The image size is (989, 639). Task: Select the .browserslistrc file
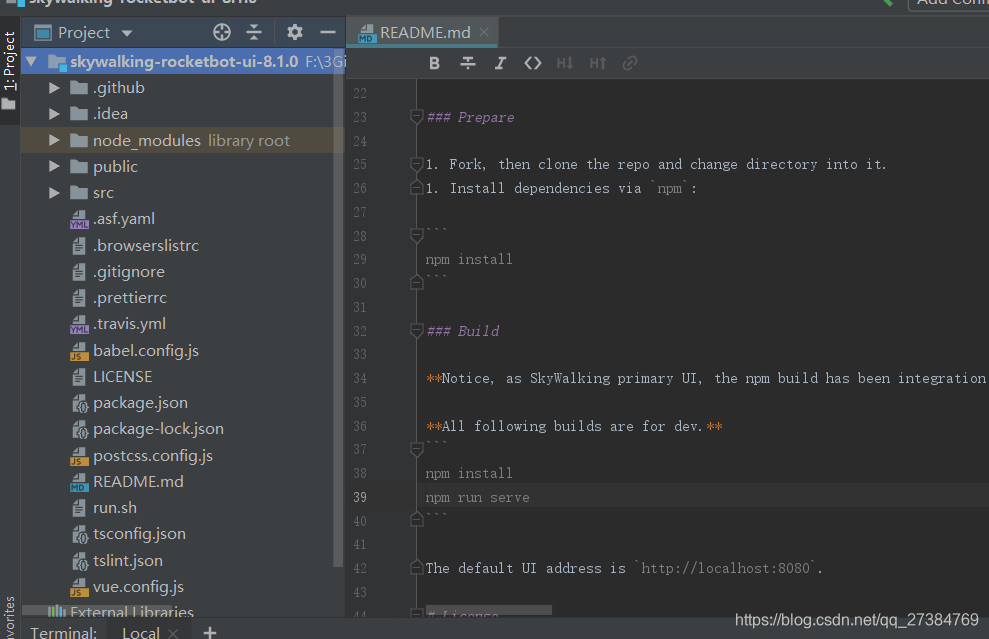(x=146, y=245)
